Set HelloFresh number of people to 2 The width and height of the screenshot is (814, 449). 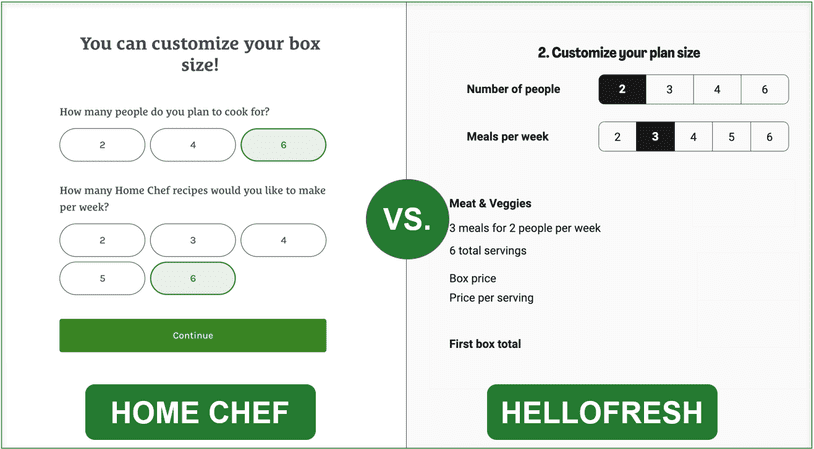622,89
